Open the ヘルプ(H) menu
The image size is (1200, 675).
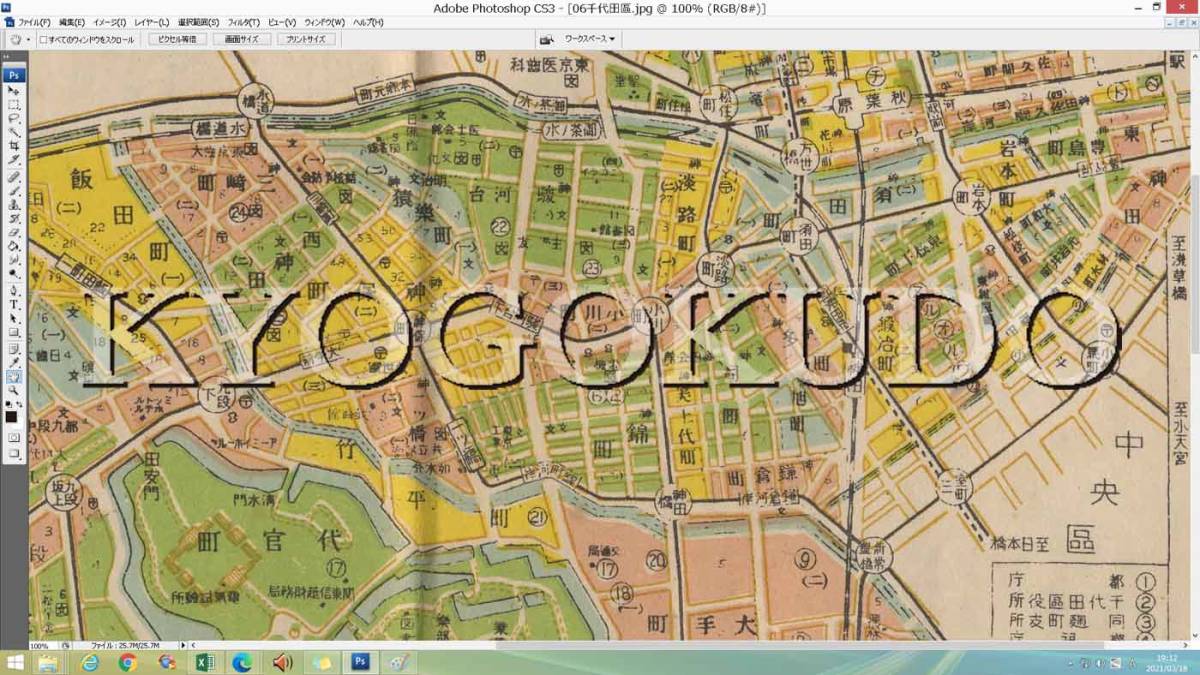coord(368,22)
